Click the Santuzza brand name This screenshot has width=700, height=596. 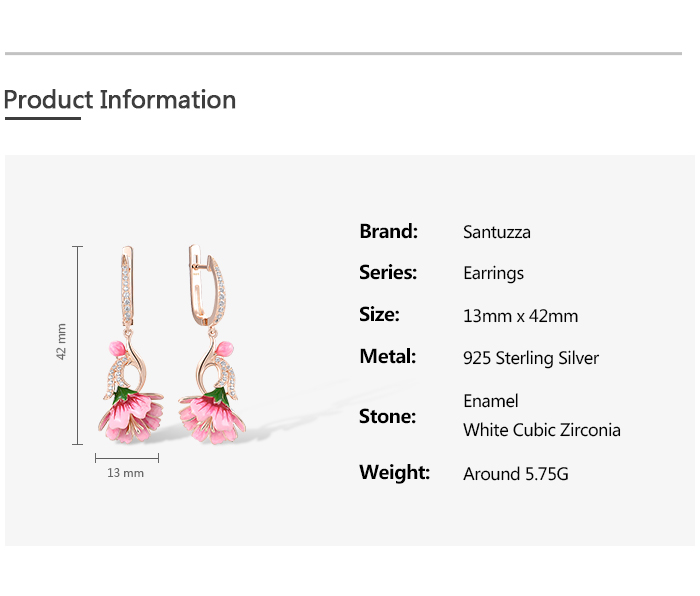pos(497,232)
